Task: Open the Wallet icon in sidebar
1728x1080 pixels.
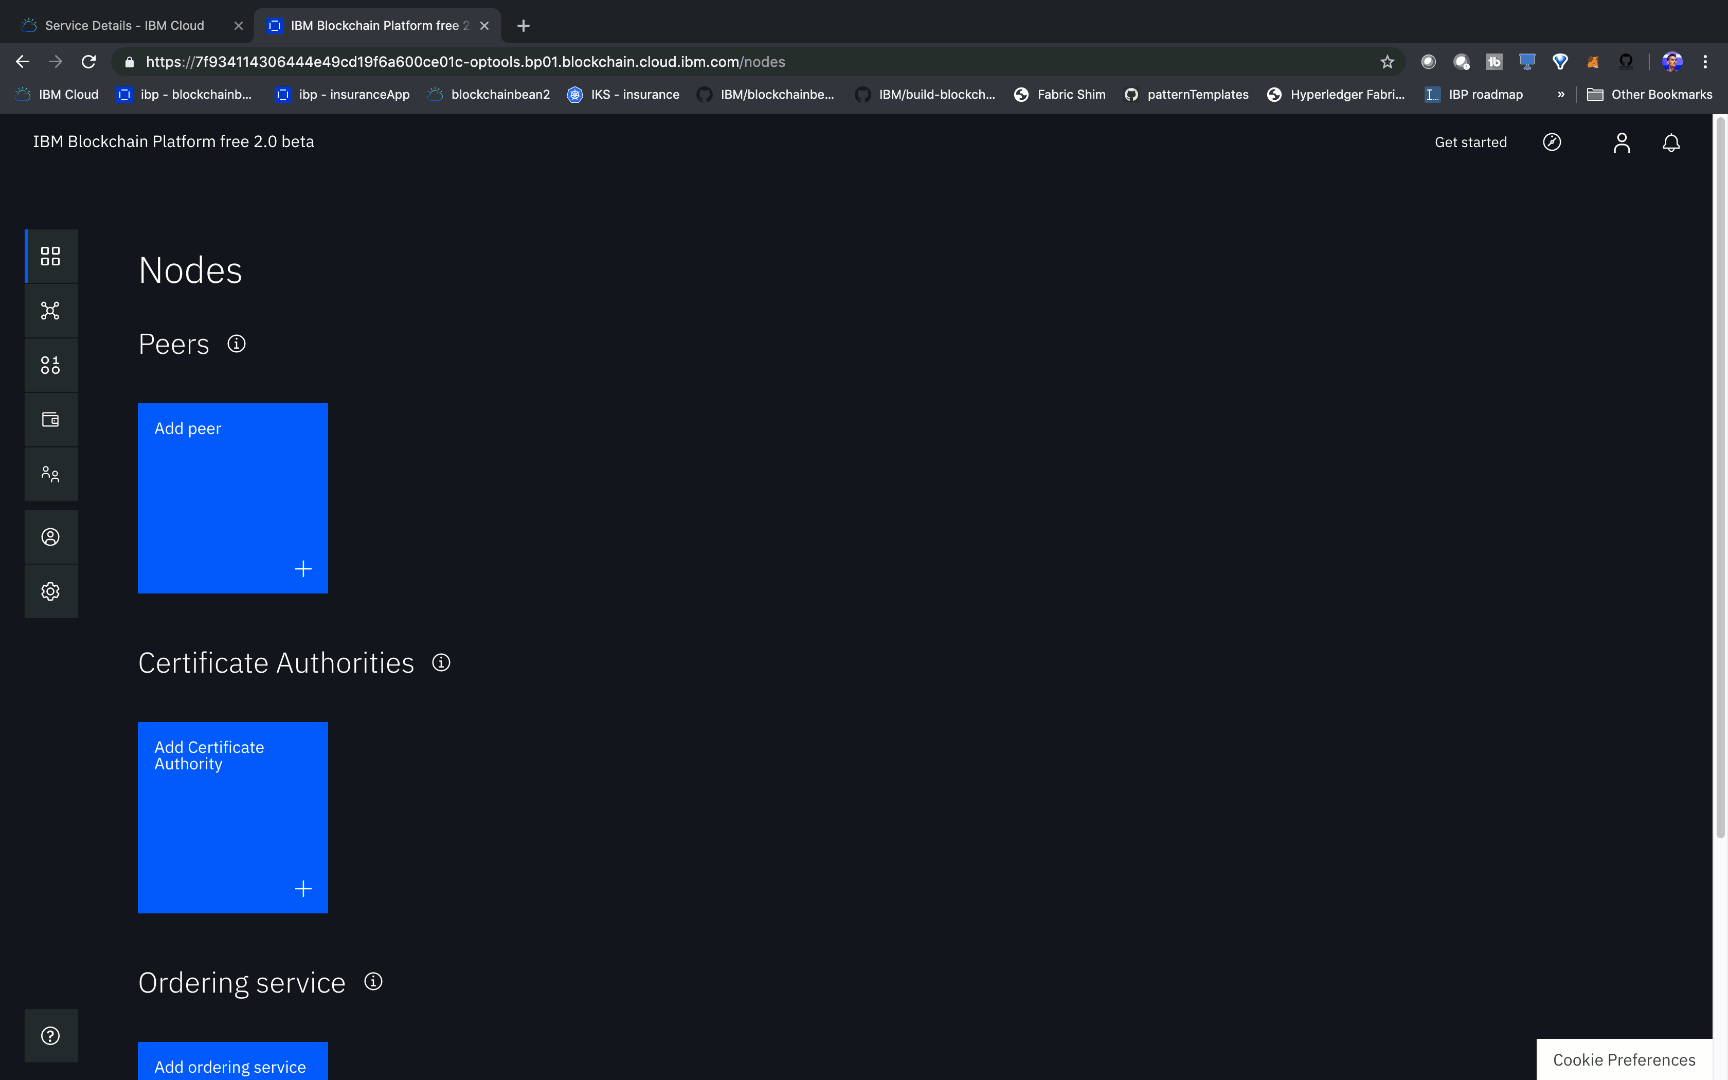Action: (51, 420)
